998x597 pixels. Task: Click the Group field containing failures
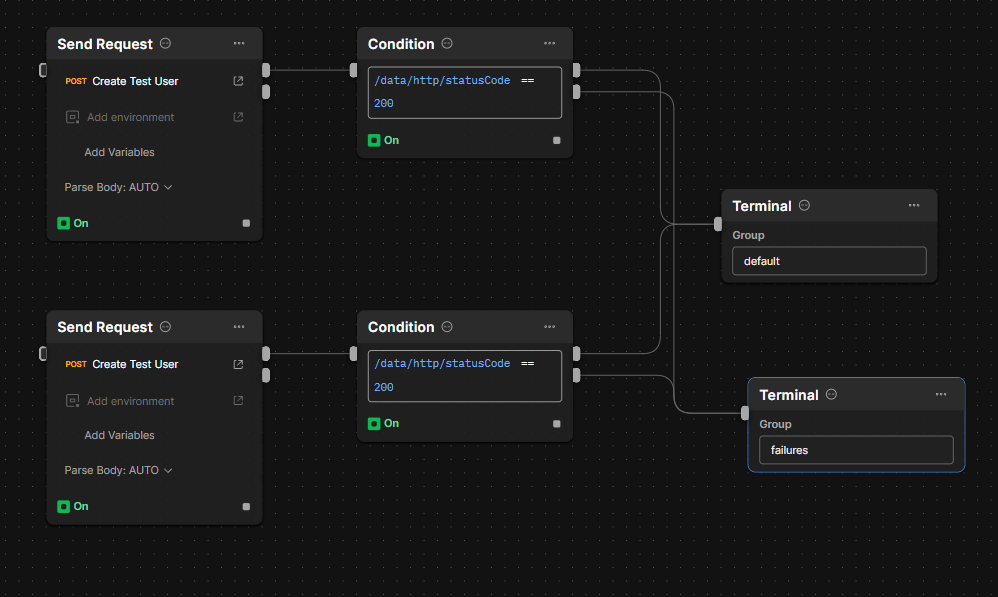click(x=856, y=450)
